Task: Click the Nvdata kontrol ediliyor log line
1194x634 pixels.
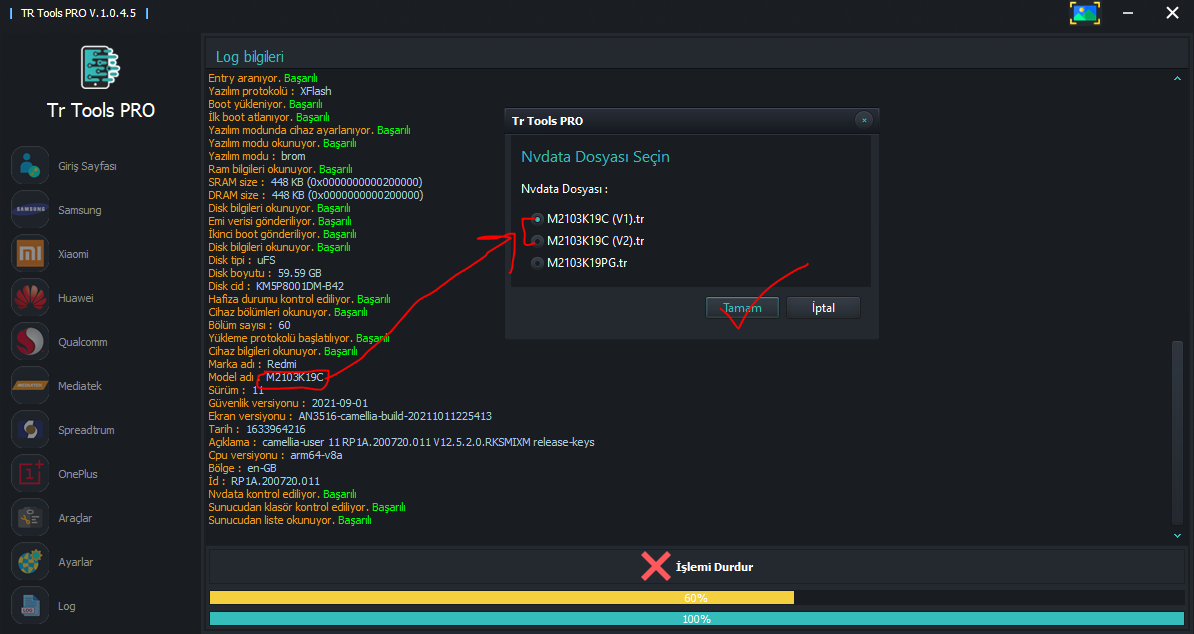Action: click(x=283, y=495)
